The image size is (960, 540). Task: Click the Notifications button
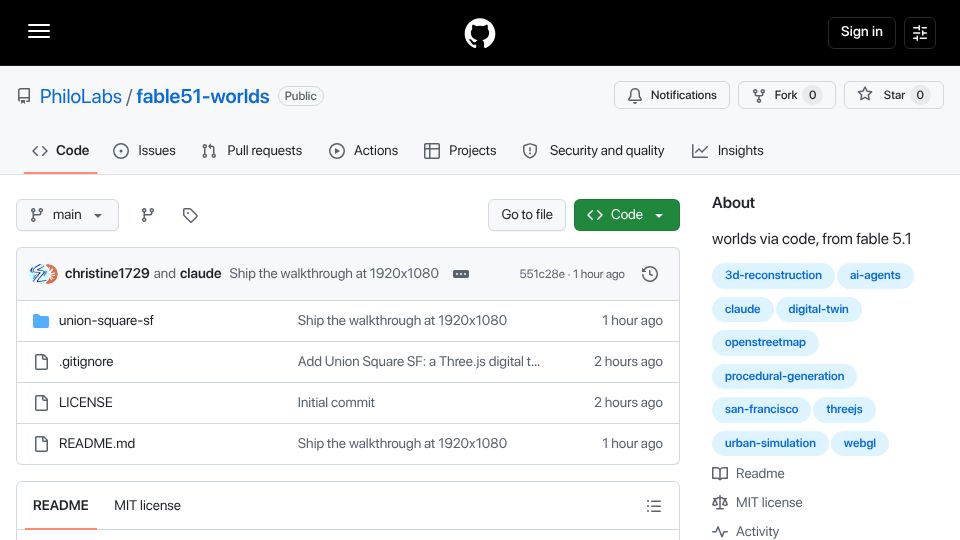click(672, 95)
